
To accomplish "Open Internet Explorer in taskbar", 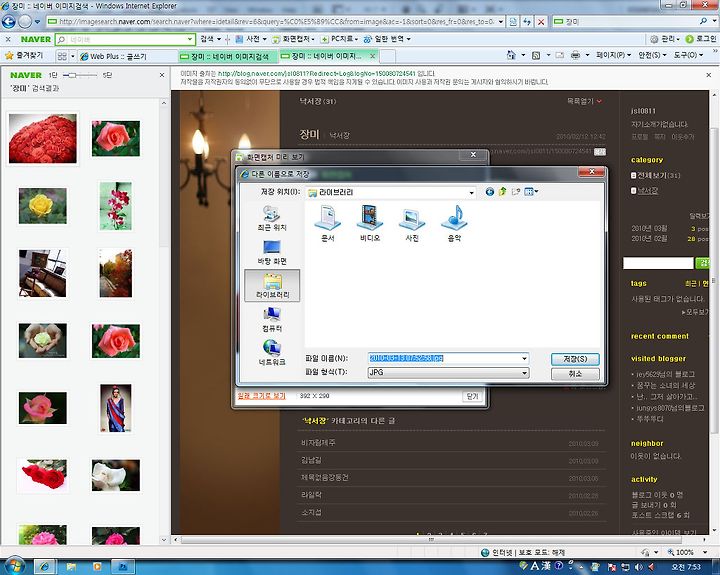I will coord(45,567).
